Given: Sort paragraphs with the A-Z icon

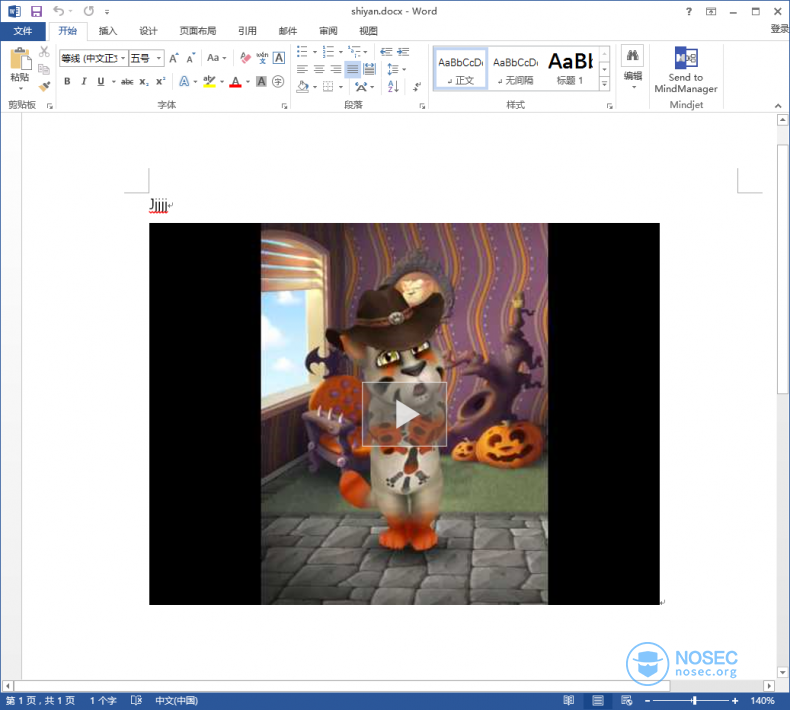Looking at the screenshot, I should point(393,87).
